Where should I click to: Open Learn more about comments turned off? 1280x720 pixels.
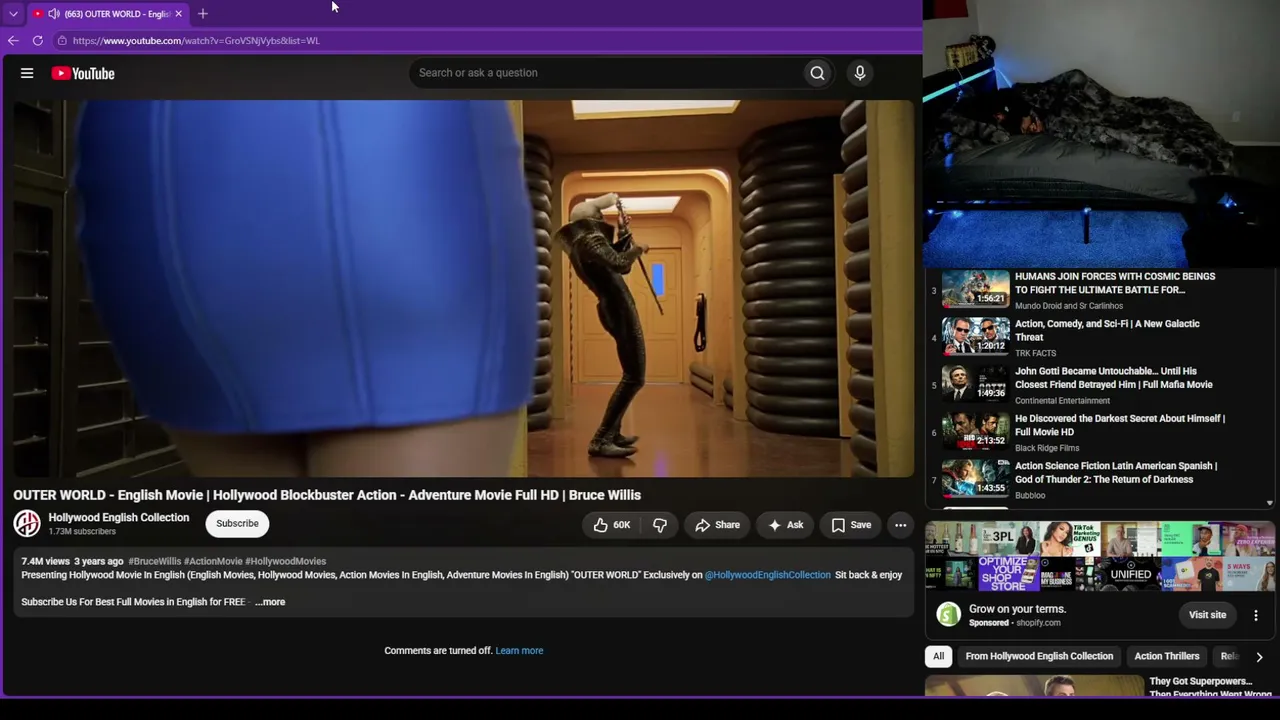point(519,651)
